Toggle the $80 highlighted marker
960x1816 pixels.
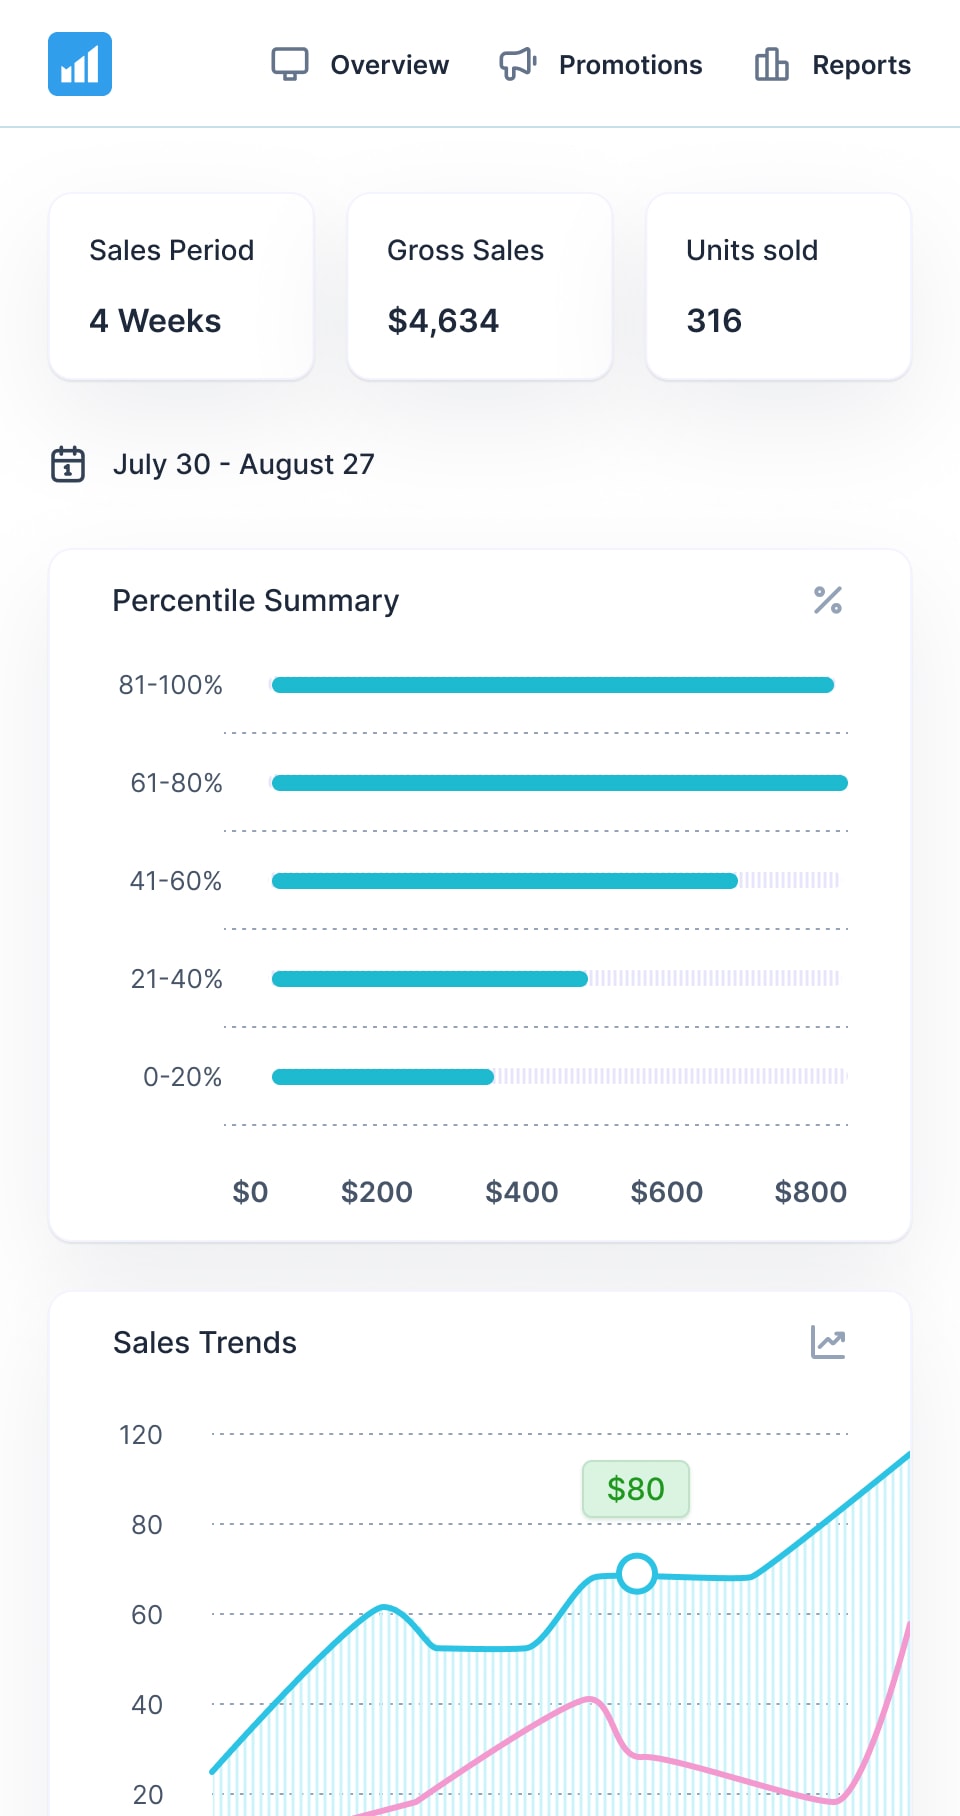click(x=636, y=1489)
